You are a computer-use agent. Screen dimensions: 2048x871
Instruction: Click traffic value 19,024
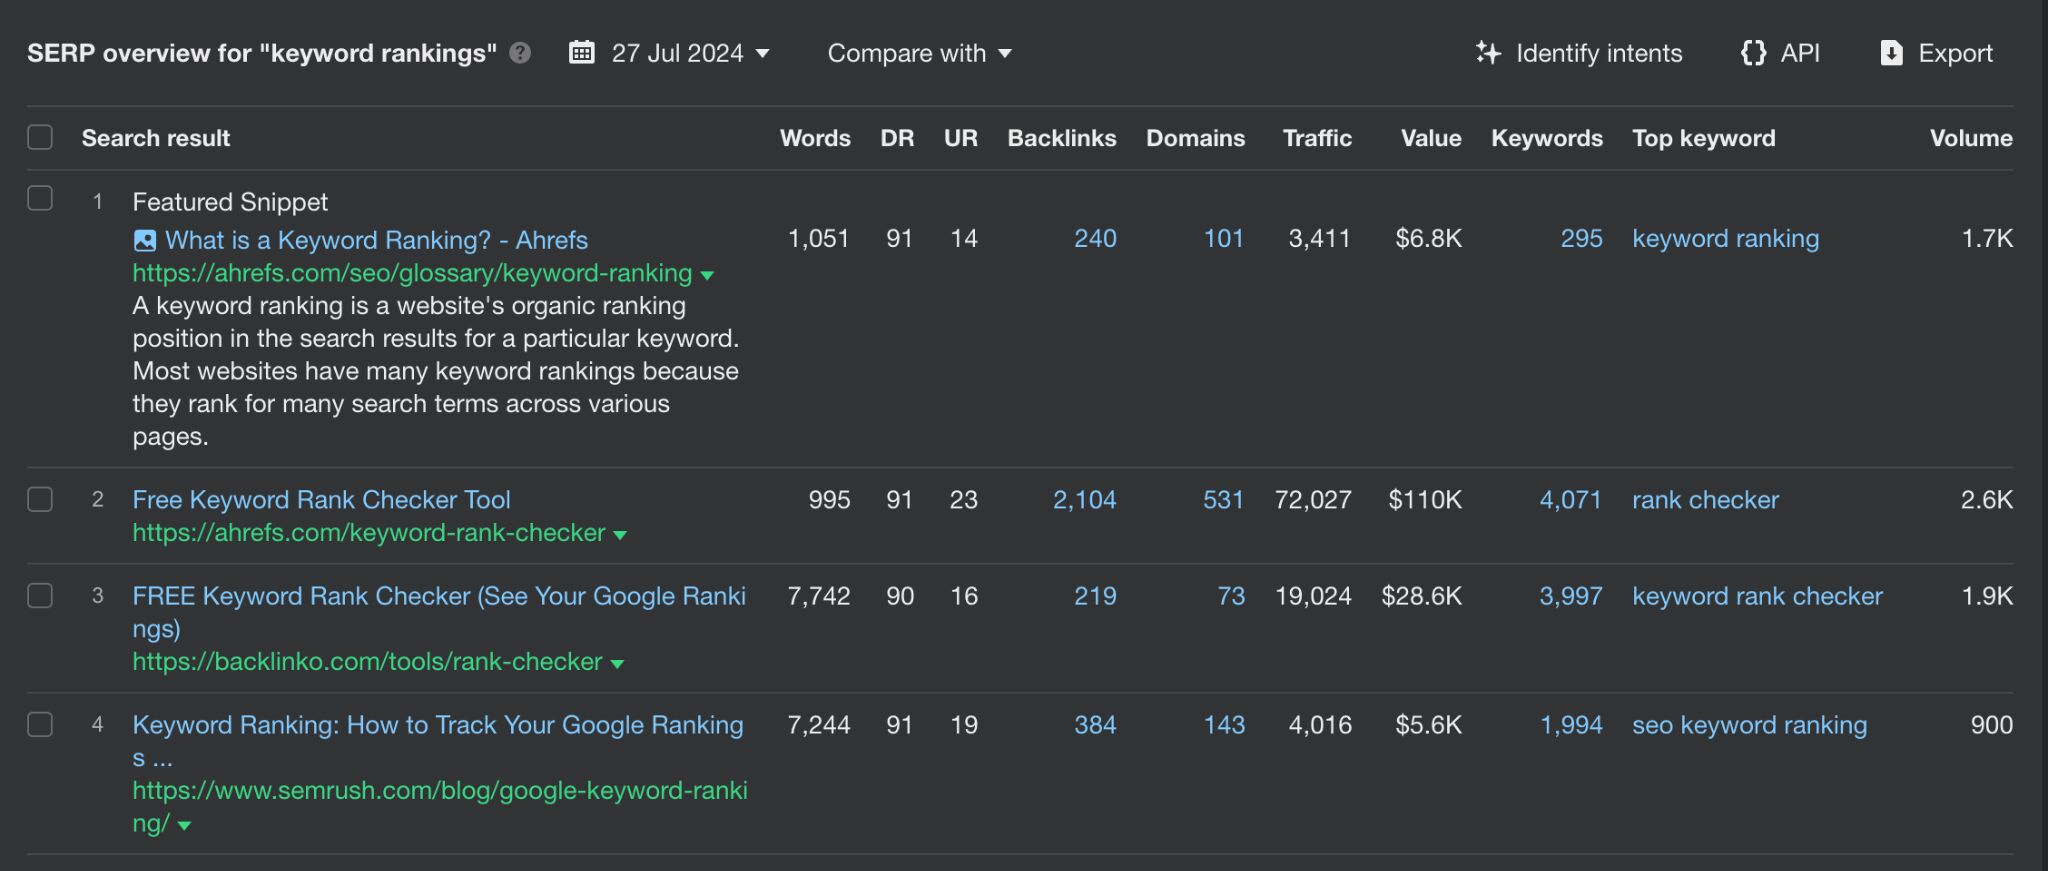coord(1313,596)
